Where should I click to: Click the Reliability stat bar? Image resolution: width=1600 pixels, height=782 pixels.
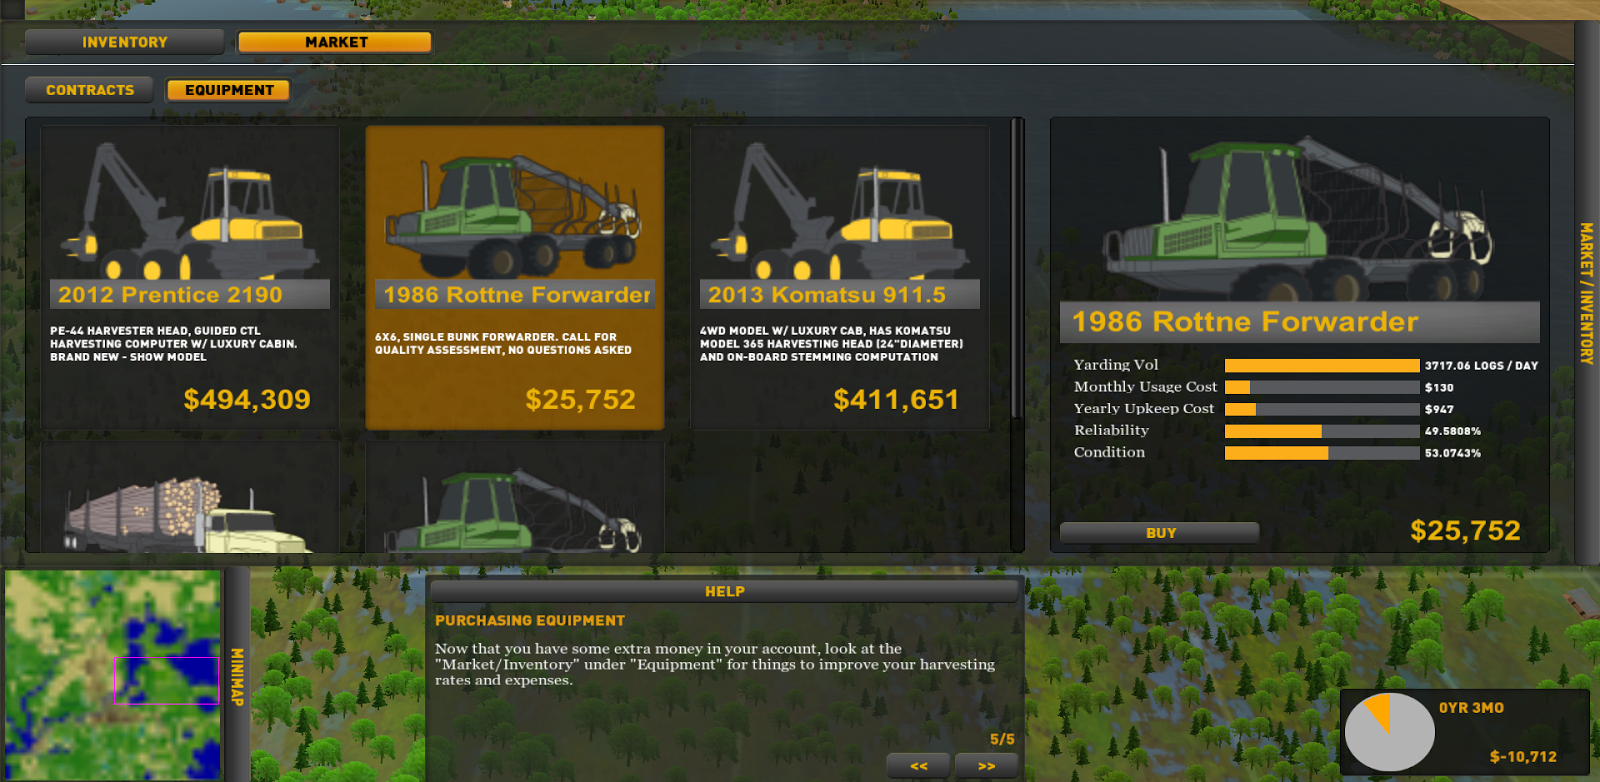[x=1322, y=432]
